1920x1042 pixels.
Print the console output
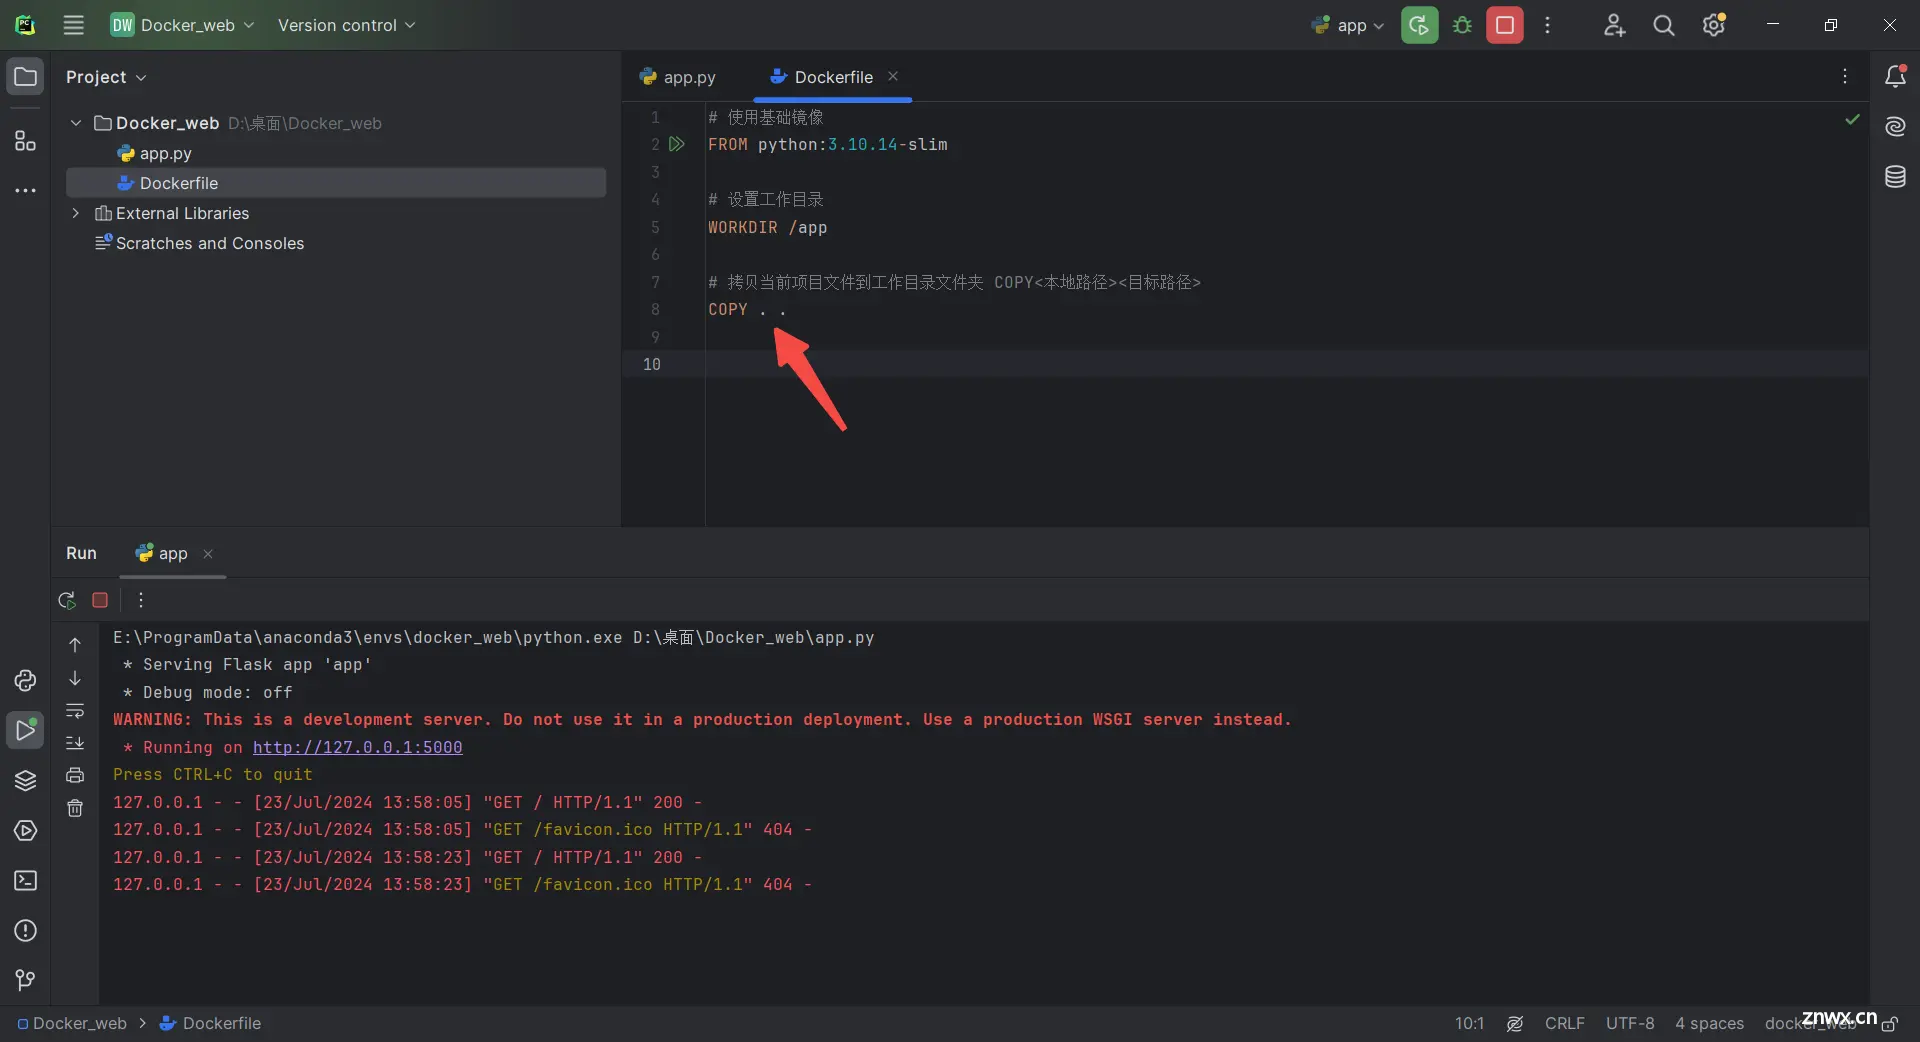75,775
